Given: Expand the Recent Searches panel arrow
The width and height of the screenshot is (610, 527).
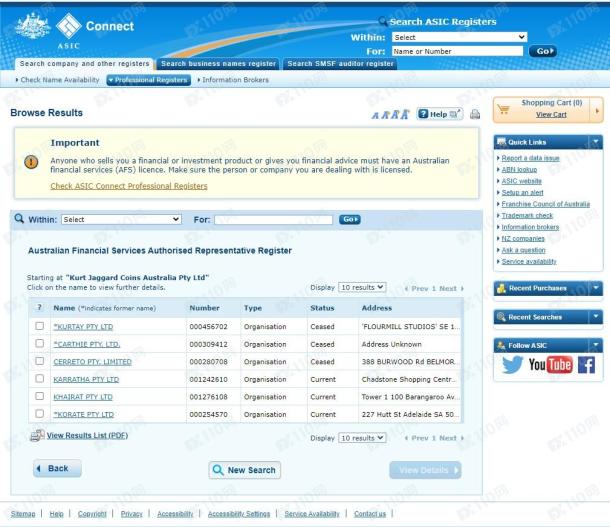Looking at the screenshot, I should 596,317.
